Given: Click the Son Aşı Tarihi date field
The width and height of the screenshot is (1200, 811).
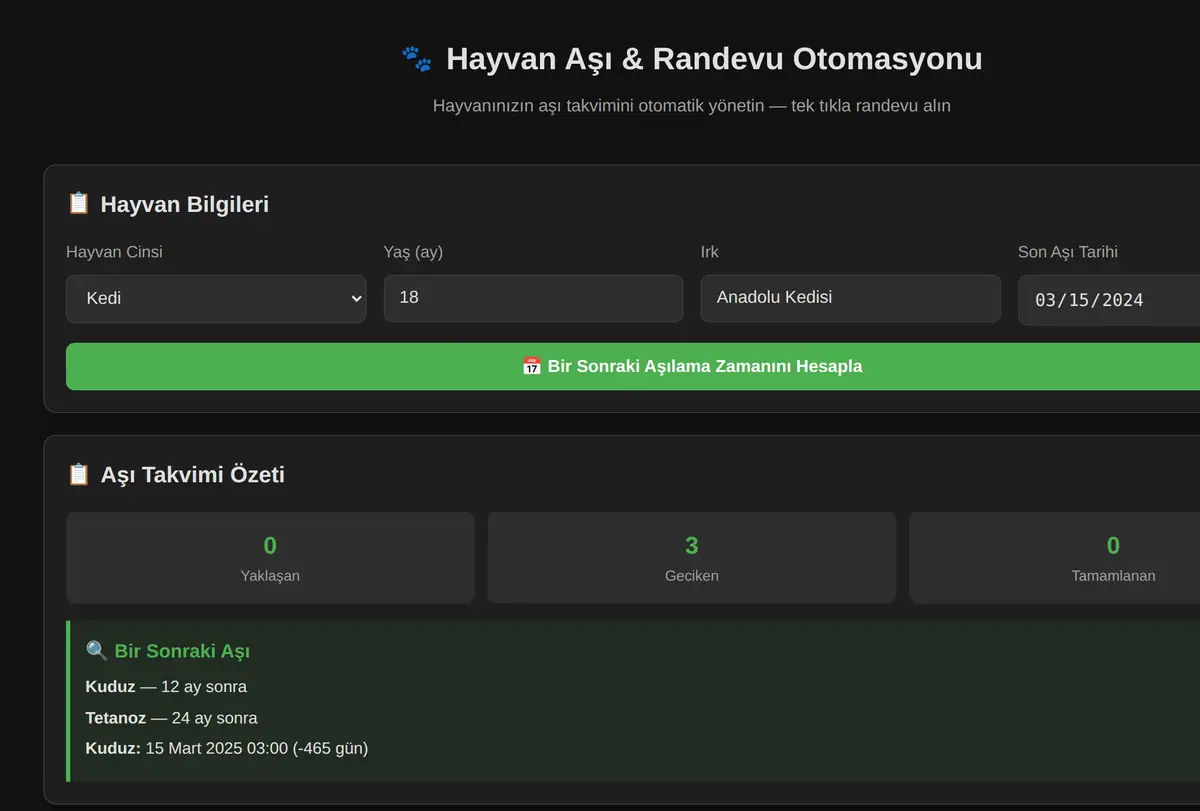Looking at the screenshot, I should pyautogui.click(x=1109, y=300).
